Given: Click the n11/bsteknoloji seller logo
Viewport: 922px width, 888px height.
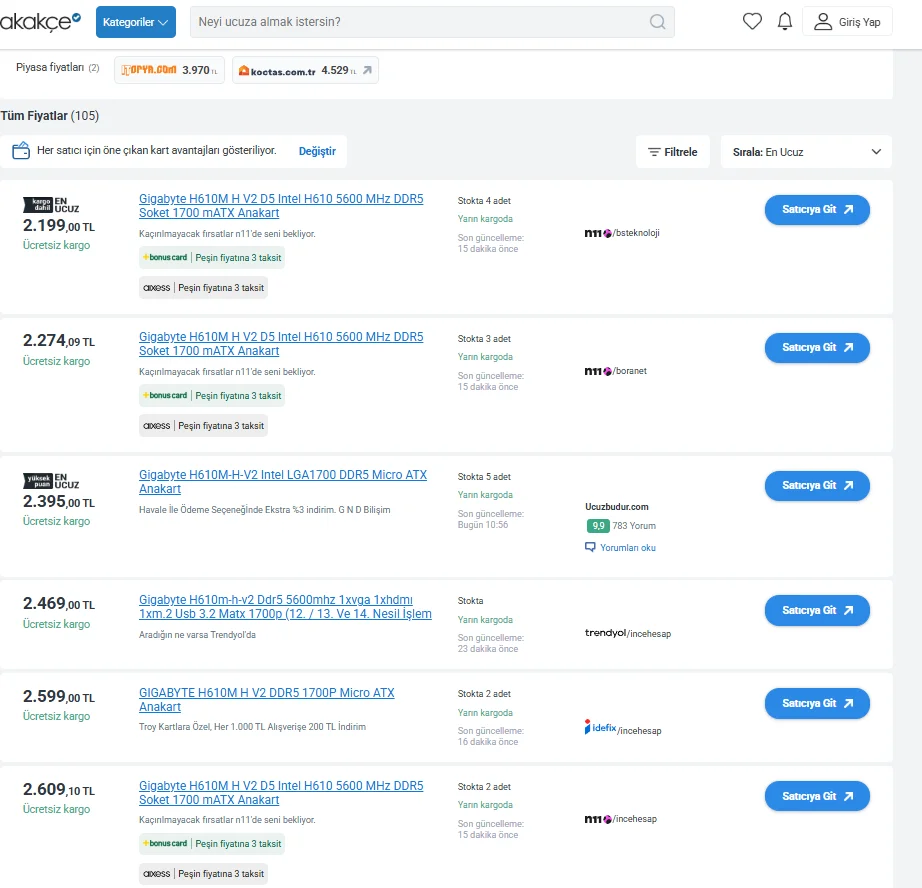Looking at the screenshot, I should point(622,233).
